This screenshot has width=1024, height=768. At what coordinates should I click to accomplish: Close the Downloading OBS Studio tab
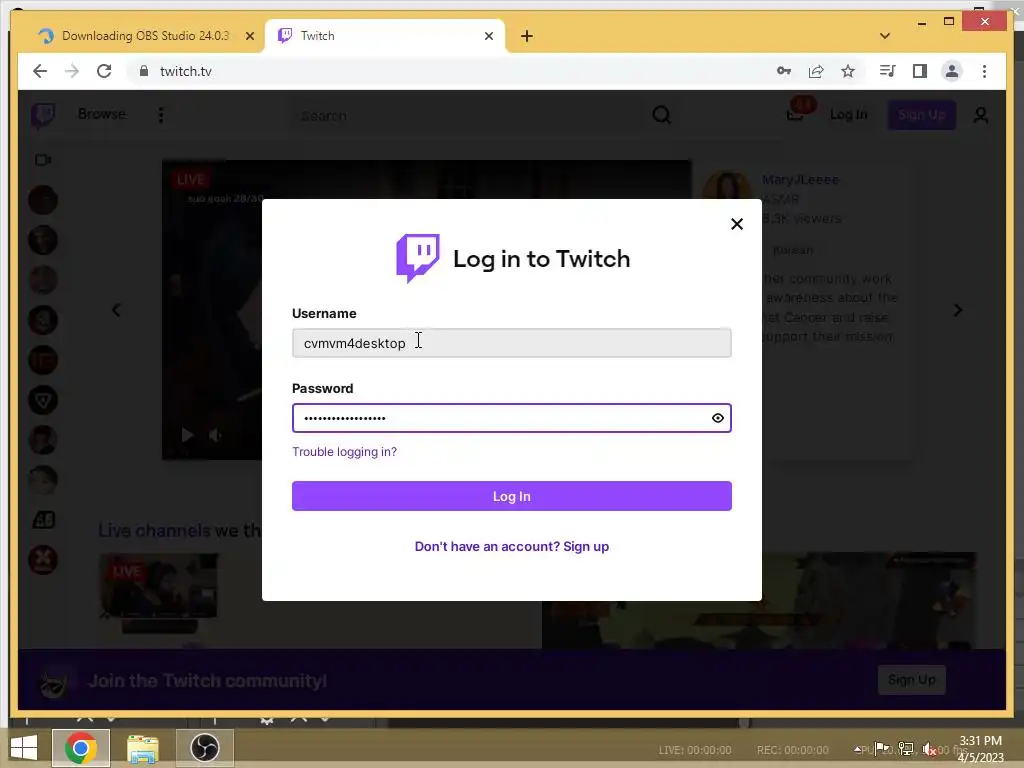pos(249,37)
